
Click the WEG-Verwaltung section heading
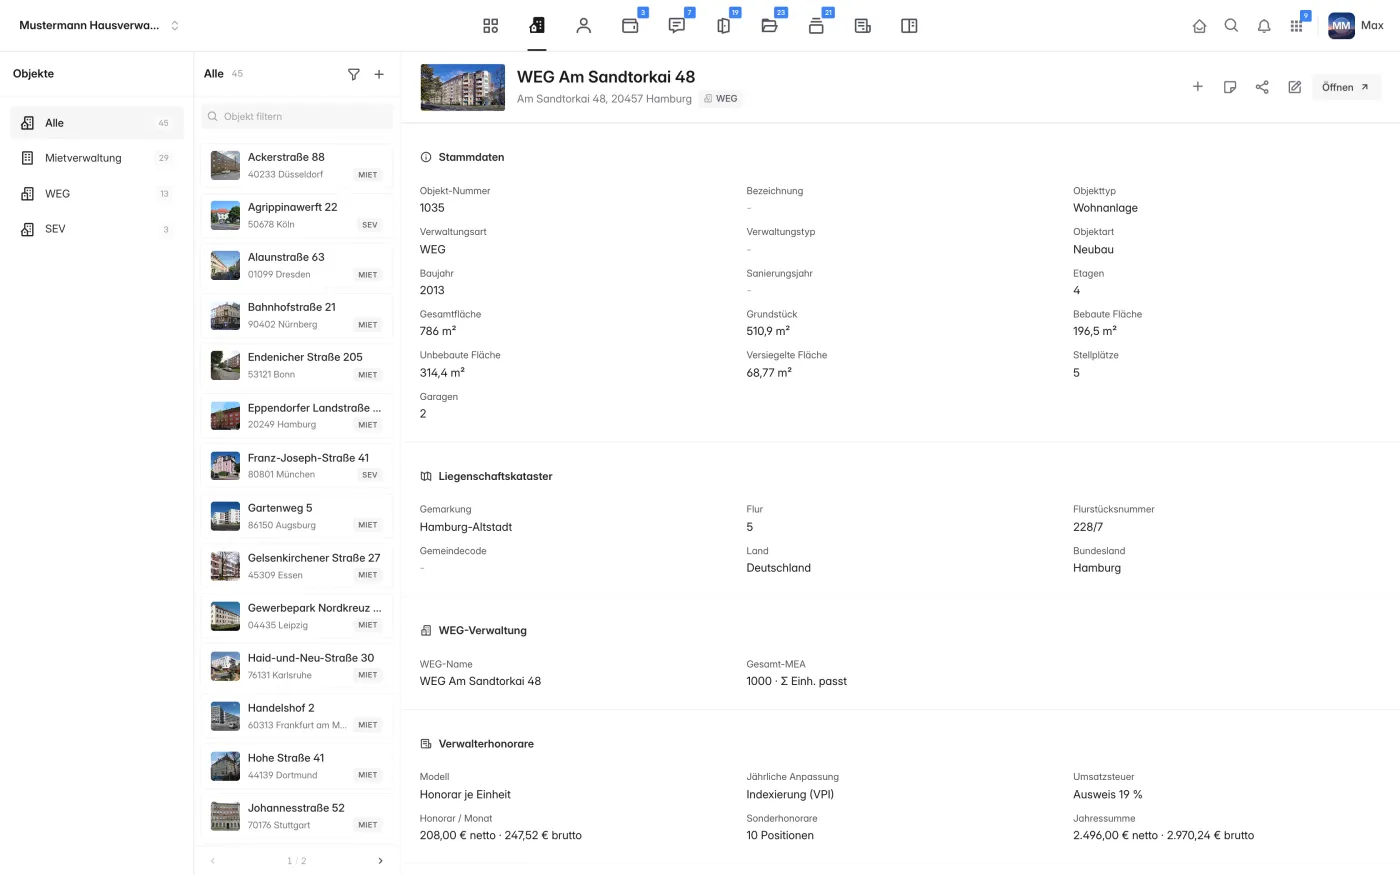click(482, 631)
